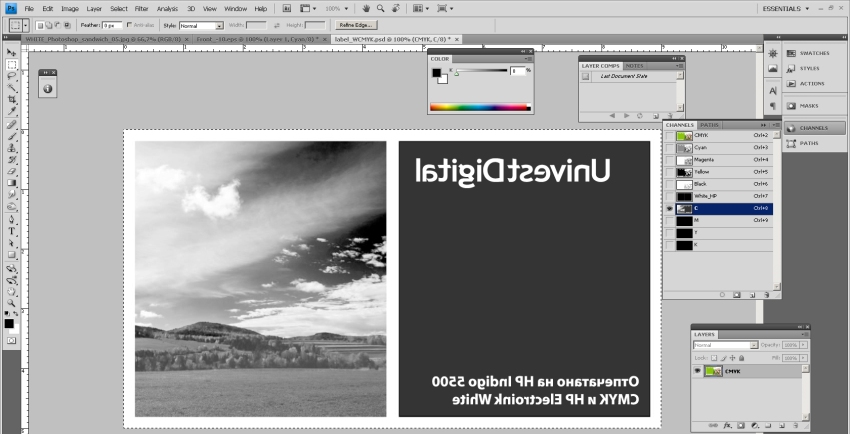Select the Path Selection tool
This screenshot has width=850, height=434.
coord(11,243)
